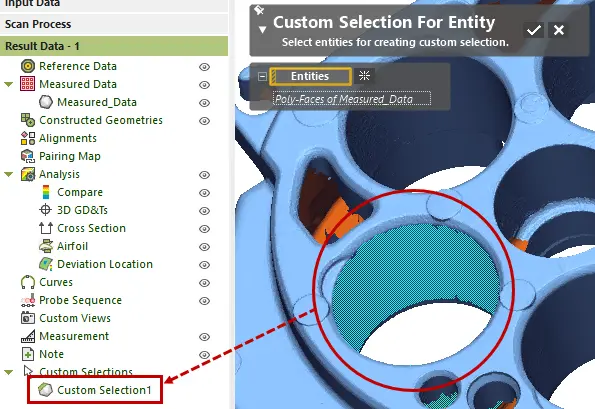The height and width of the screenshot is (409, 595).
Task: Select Probe Sequence in the tree
Action: 80,300
